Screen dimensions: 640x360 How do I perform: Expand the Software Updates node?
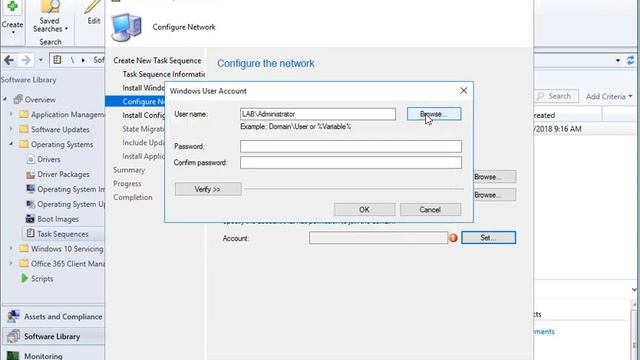click(x=11, y=129)
